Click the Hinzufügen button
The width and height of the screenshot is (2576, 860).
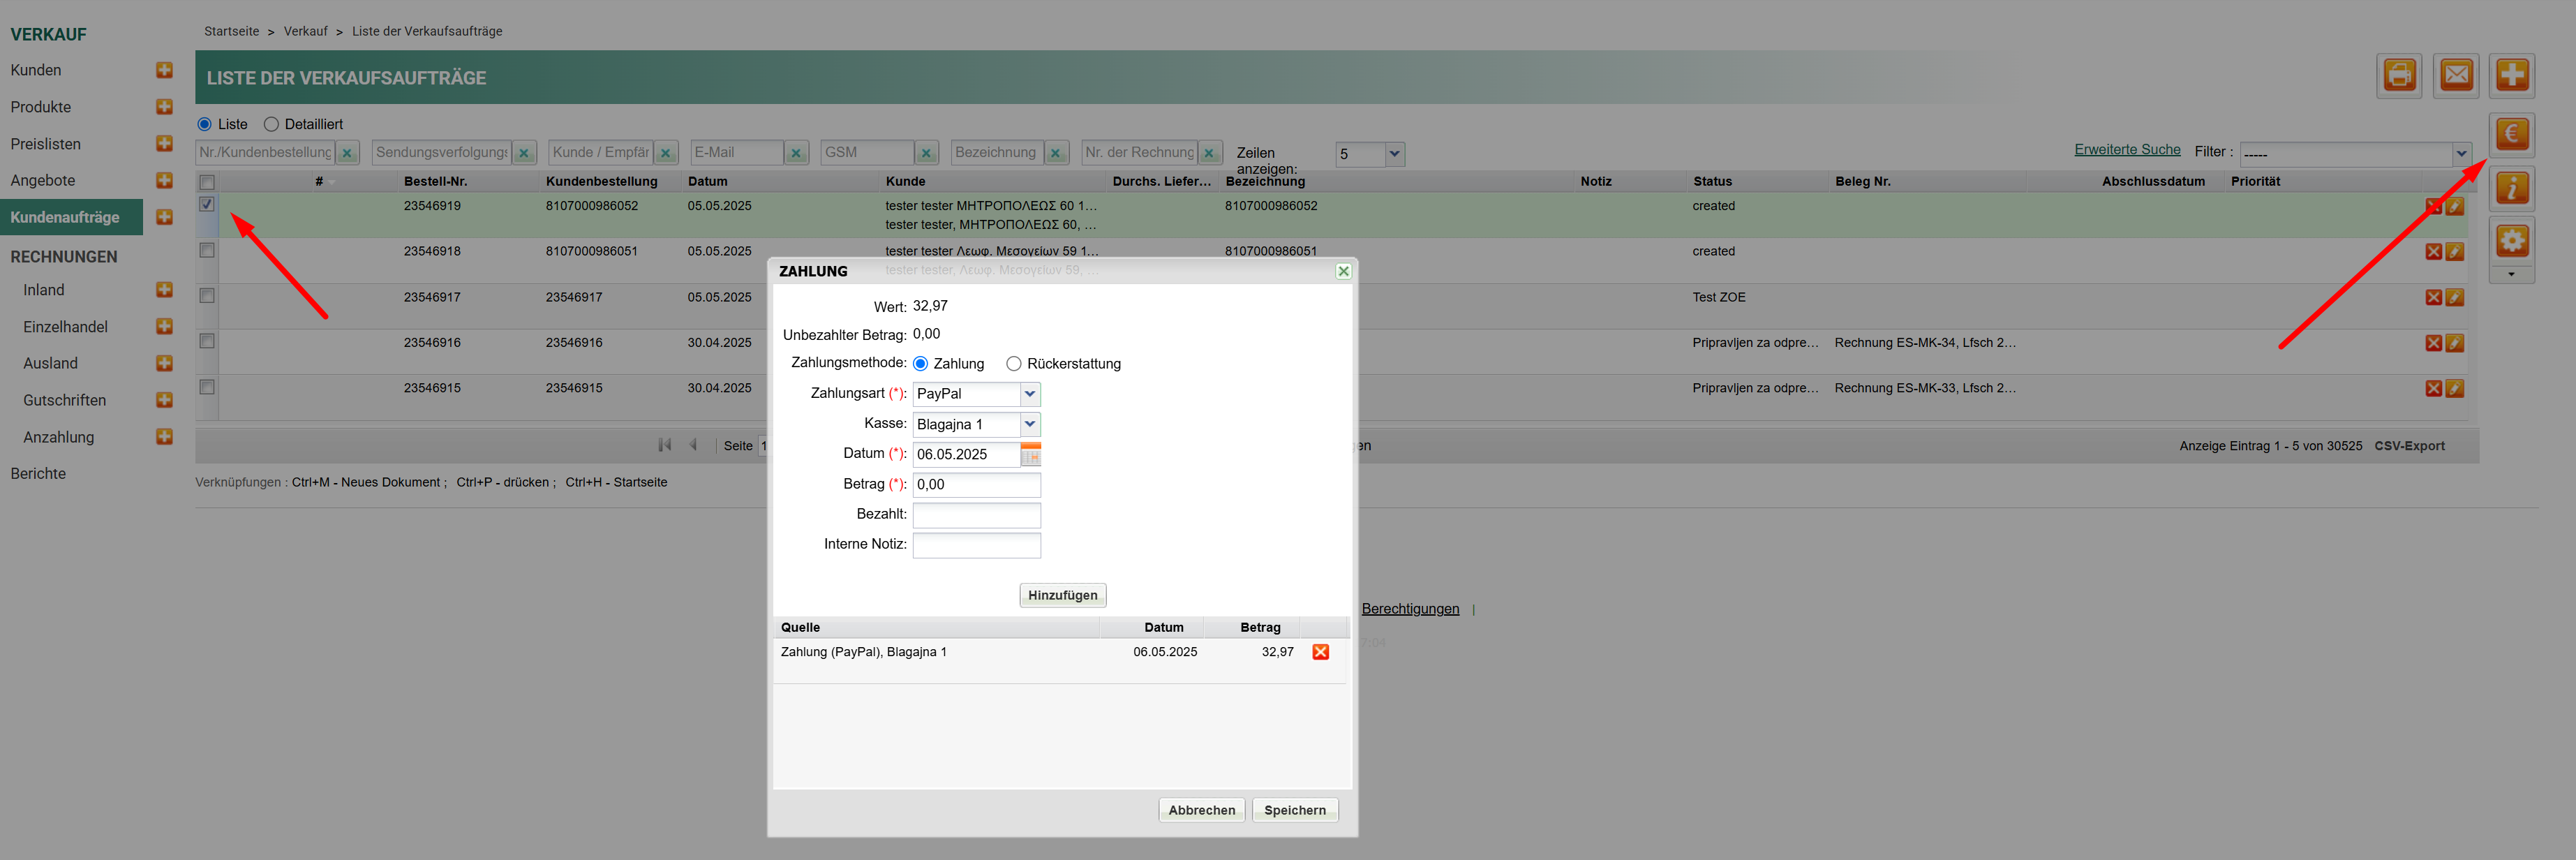point(1062,595)
